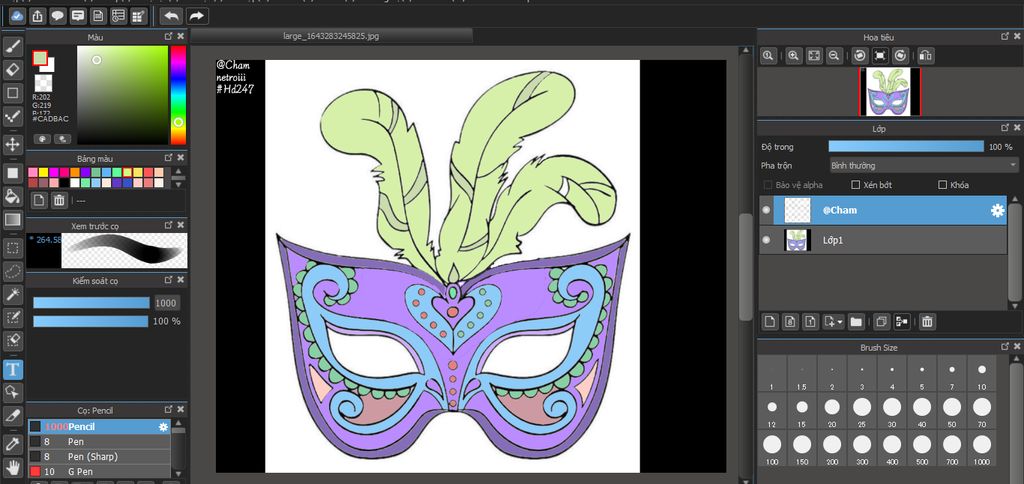Image resolution: width=1024 pixels, height=484 pixels.
Task: Delete layer with trash icon
Action: pyautogui.click(x=927, y=322)
